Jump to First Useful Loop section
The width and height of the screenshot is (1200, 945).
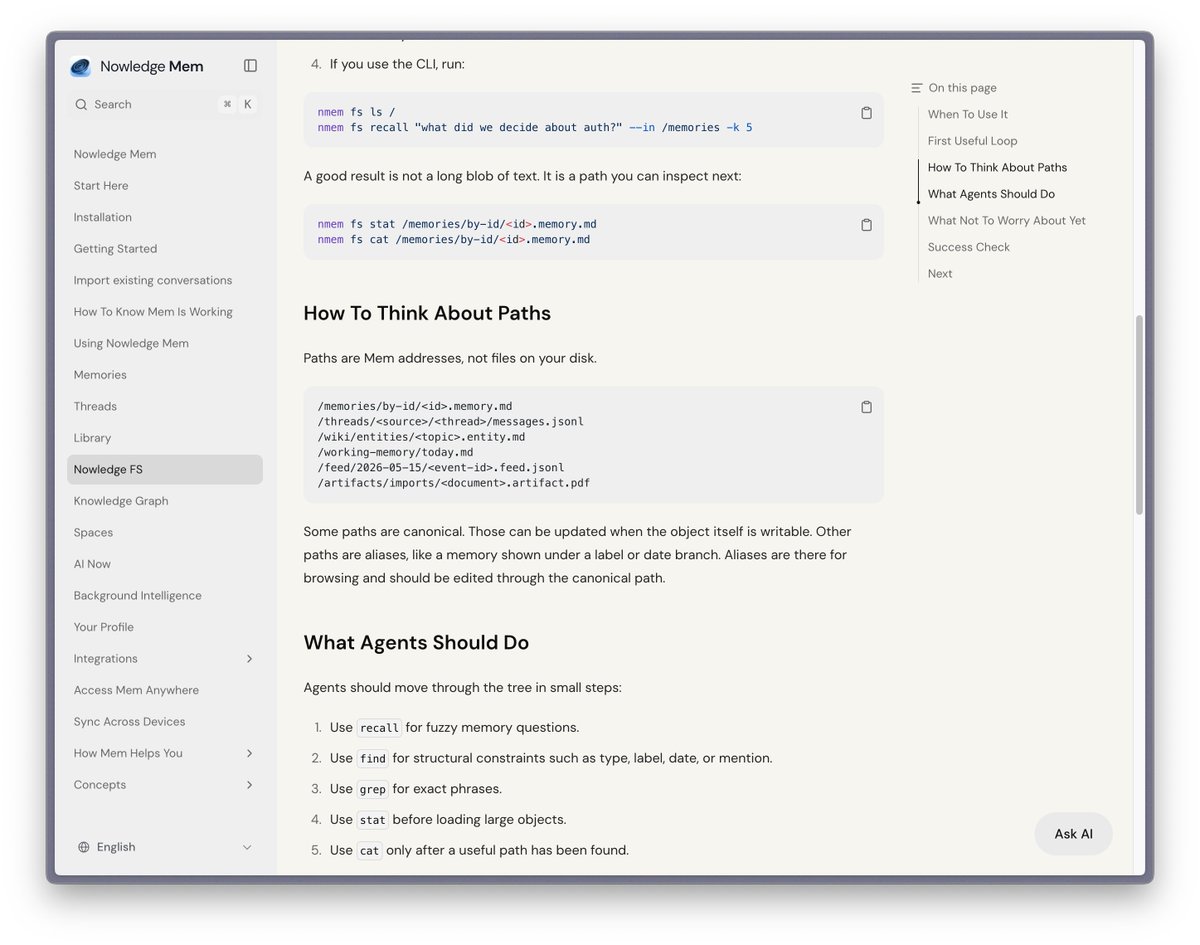point(972,141)
